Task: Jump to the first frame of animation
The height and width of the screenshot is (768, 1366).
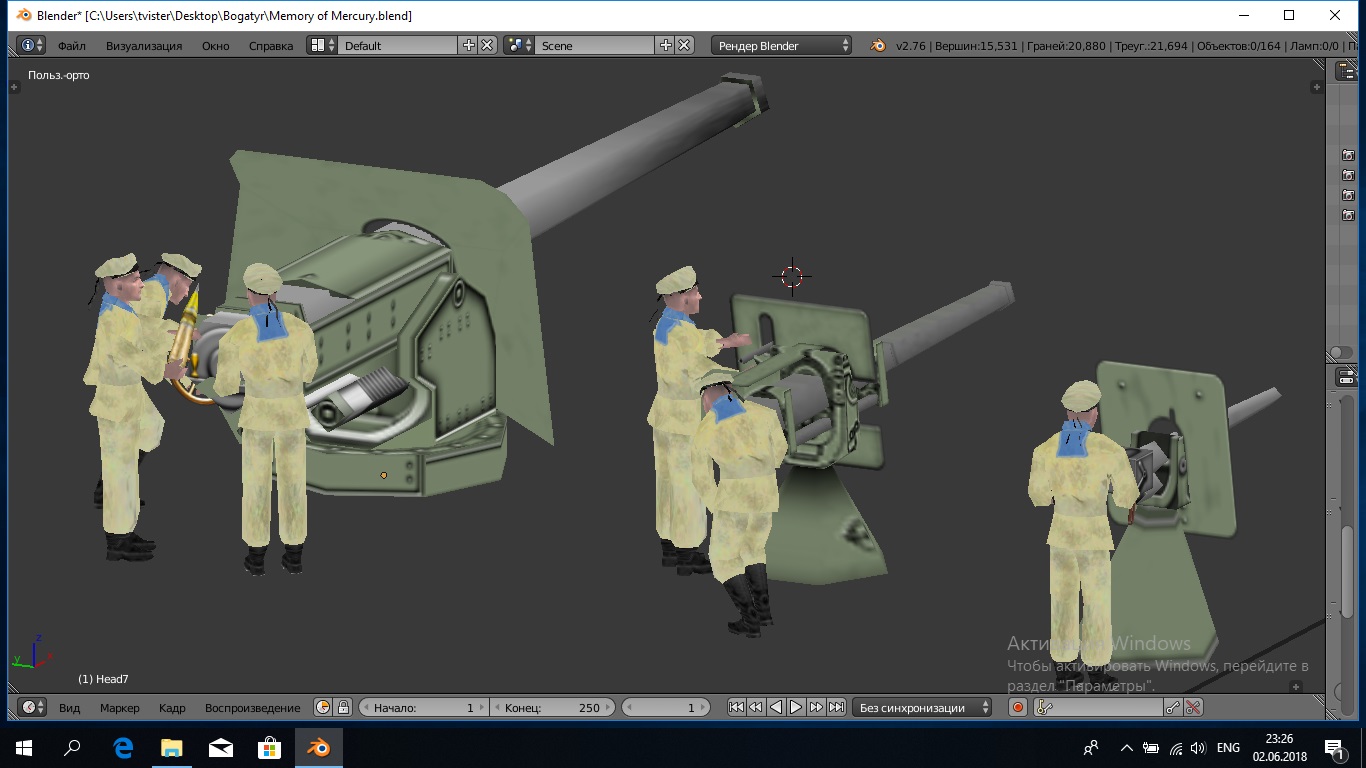Action: 736,707
